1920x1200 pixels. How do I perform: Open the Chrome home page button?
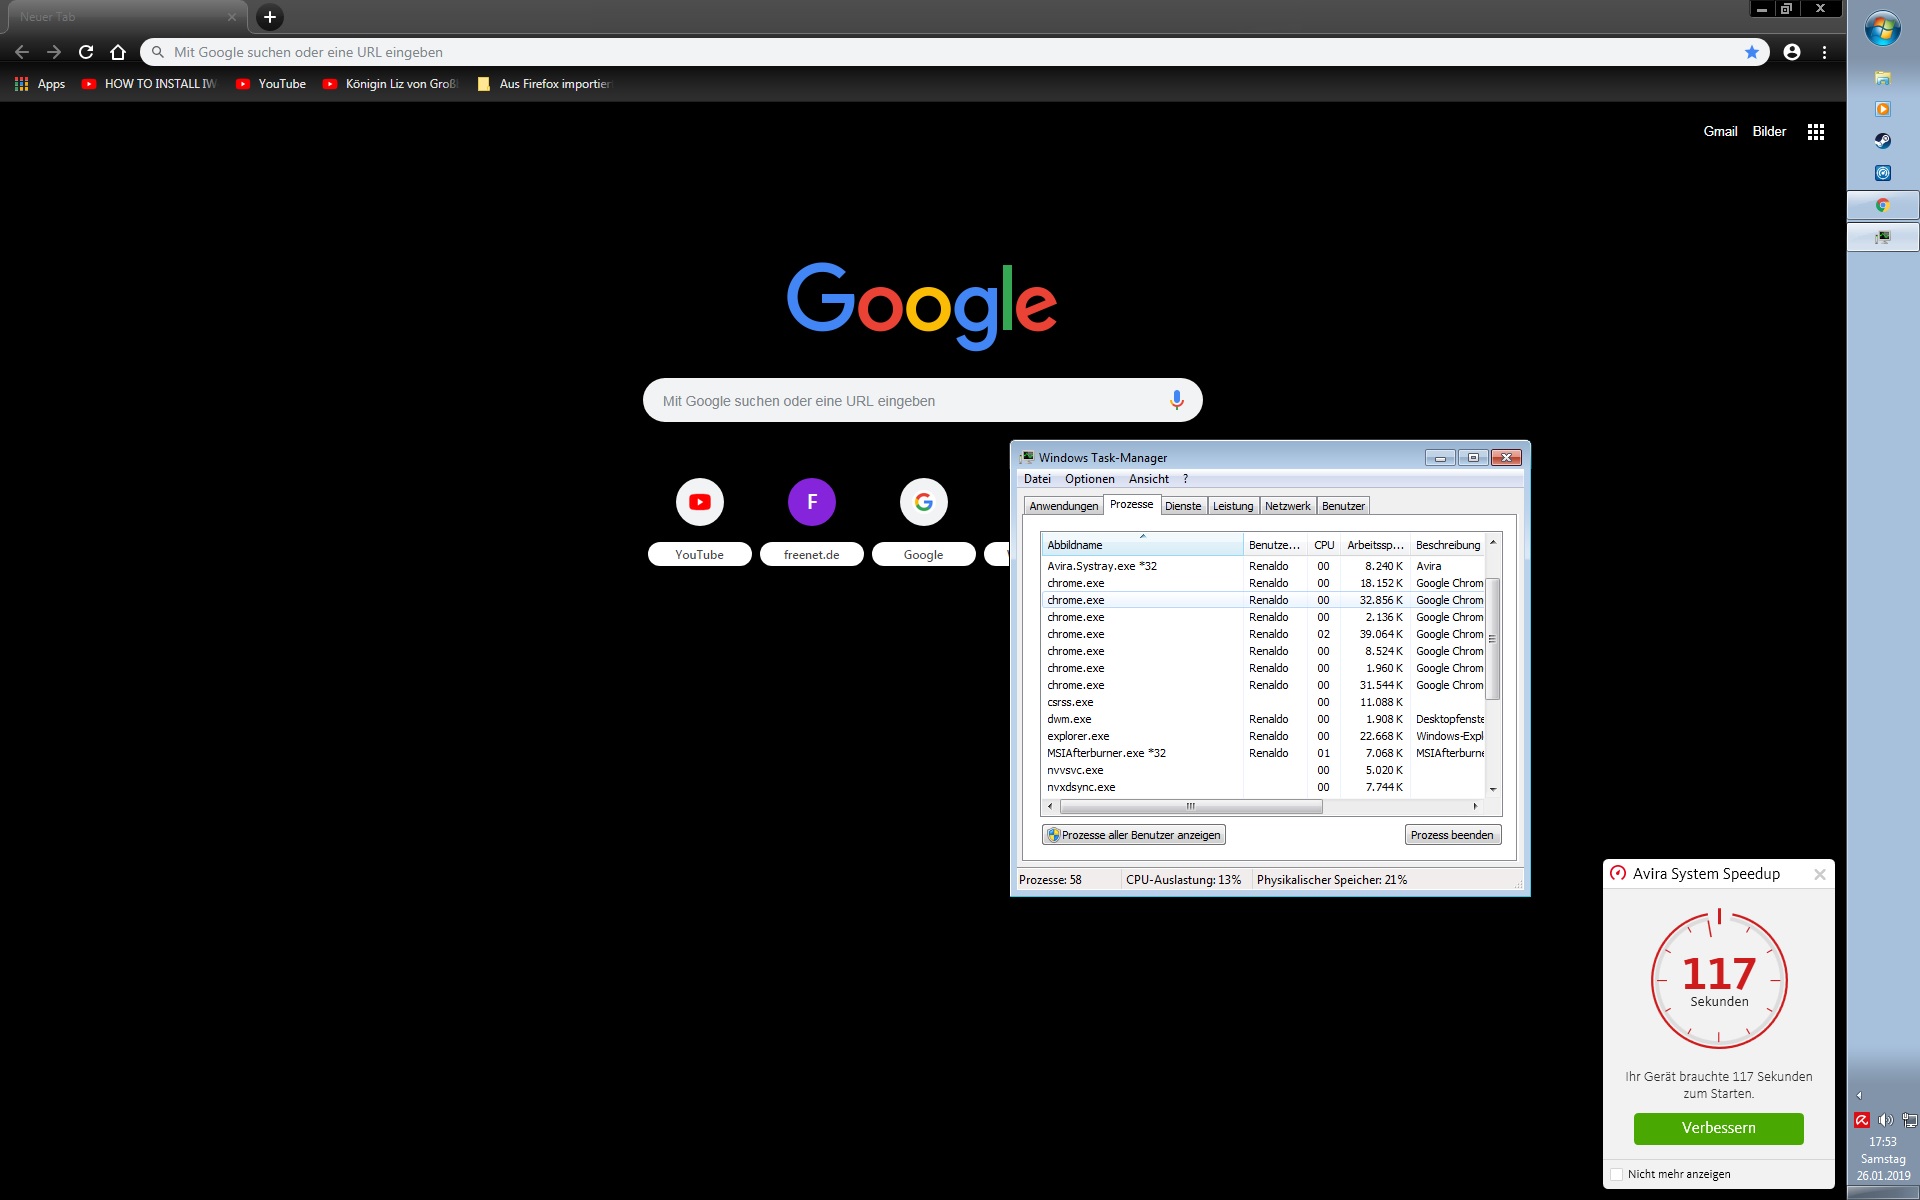(x=118, y=52)
